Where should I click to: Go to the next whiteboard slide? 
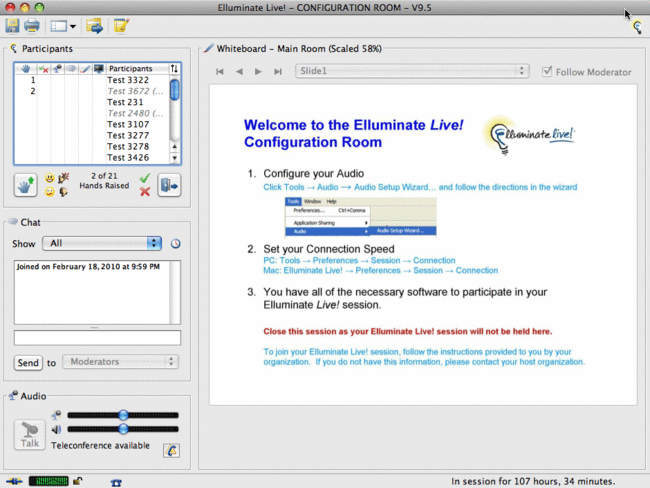point(258,72)
